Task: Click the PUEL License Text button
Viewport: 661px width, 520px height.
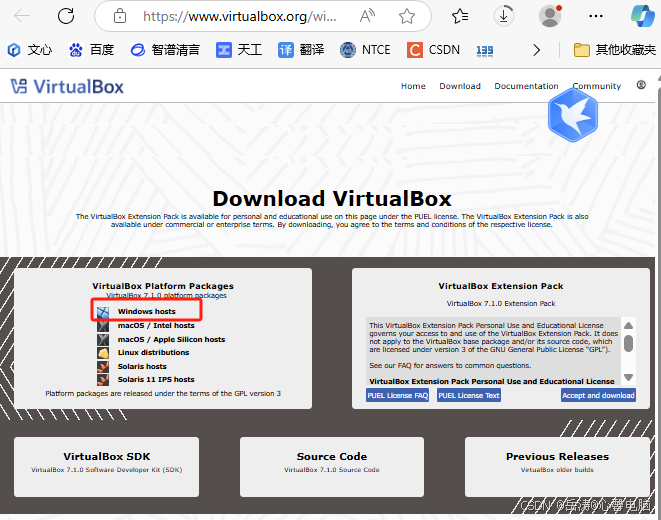Action: click(469, 395)
